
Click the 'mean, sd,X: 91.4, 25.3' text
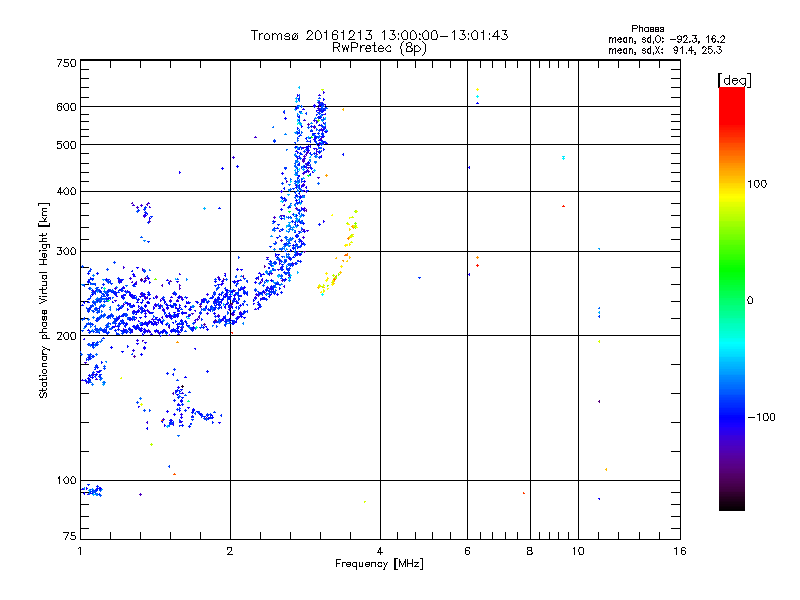[665, 50]
